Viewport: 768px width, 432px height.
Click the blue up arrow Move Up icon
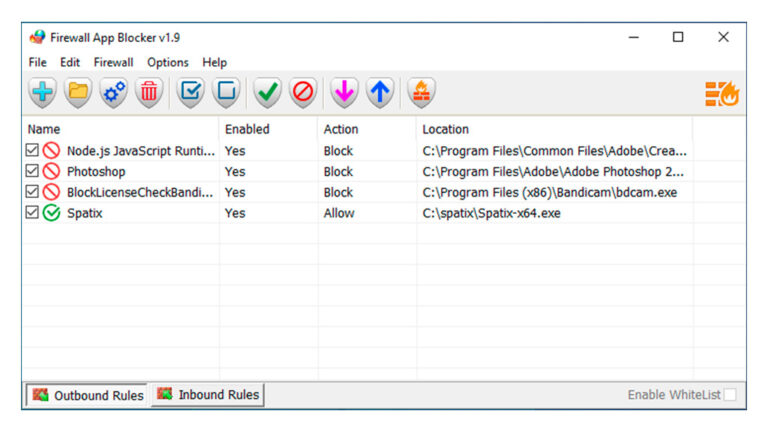(380, 92)
